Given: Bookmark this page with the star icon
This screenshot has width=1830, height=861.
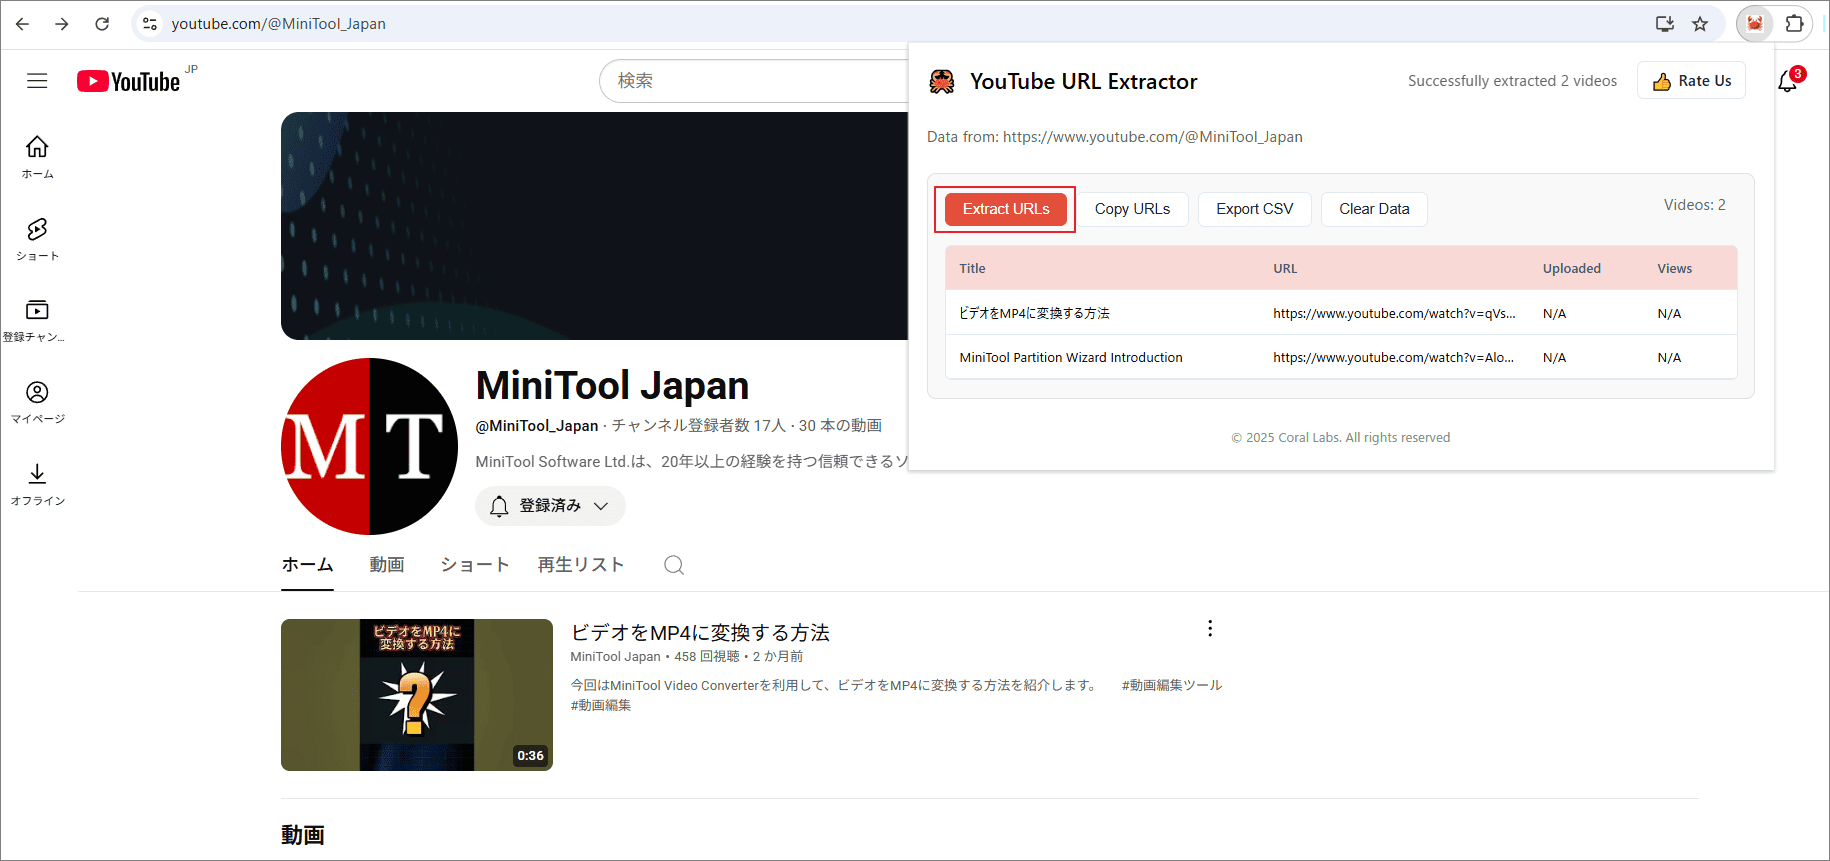Looking at the screenshot, I should [1700, 24].
